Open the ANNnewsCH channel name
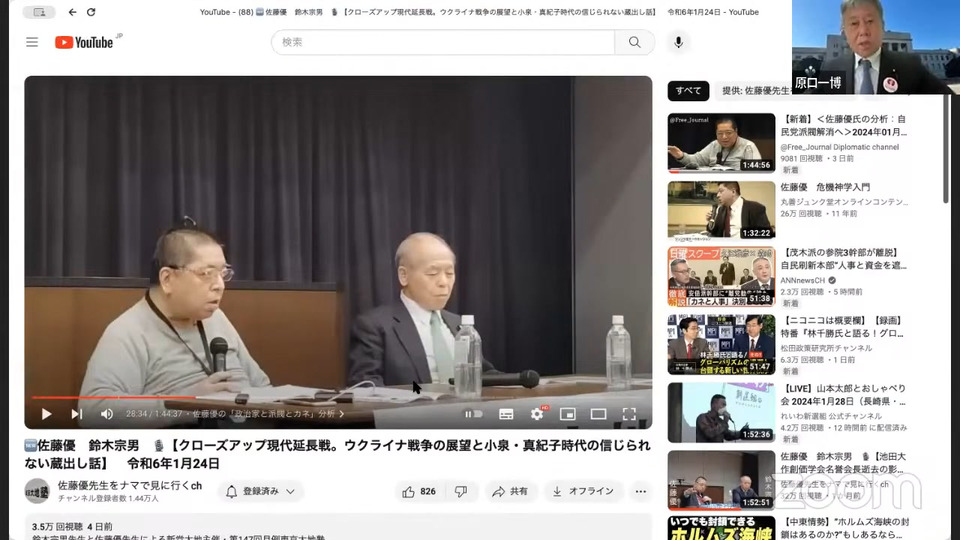The height and width of the screenshot is (540, 960). pyautogui.click(x=803, y=280)
